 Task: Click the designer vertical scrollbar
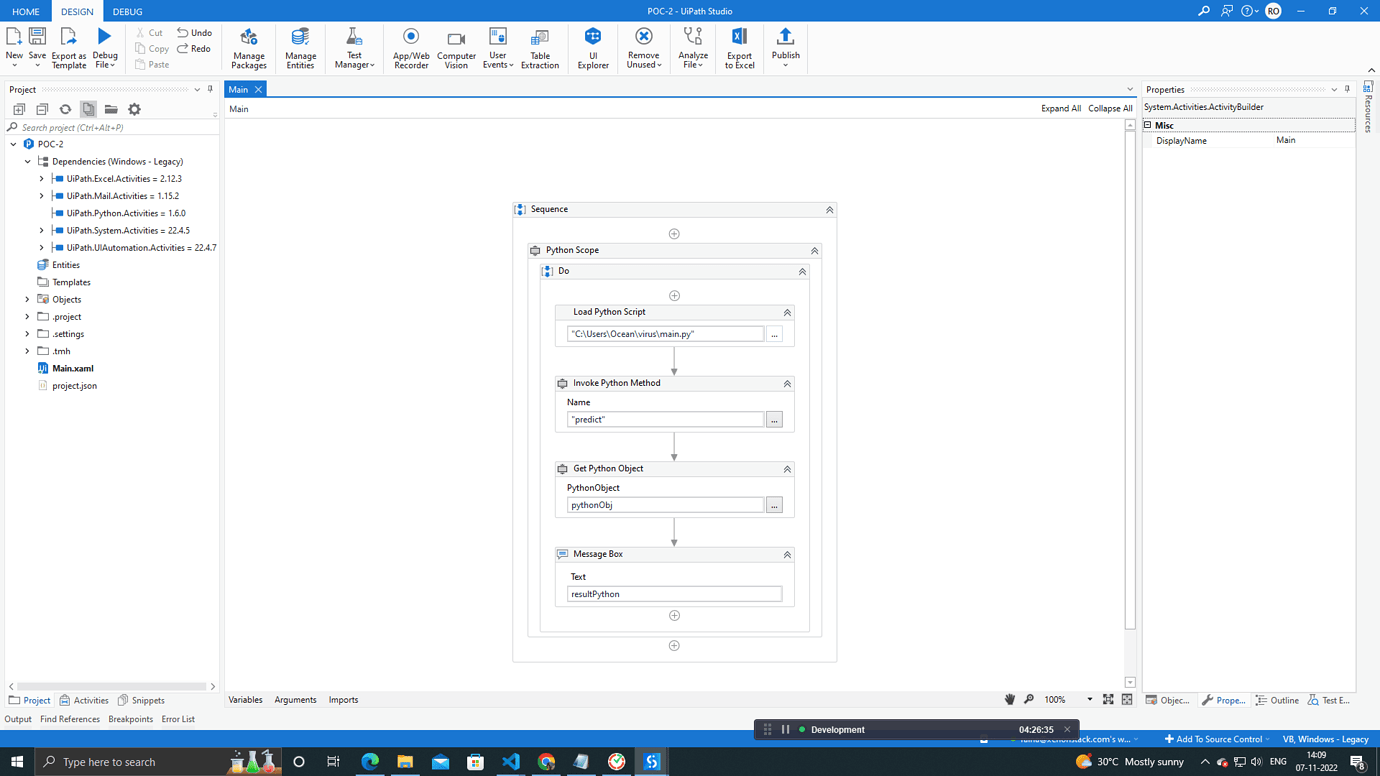click(x=1130, y=380)
